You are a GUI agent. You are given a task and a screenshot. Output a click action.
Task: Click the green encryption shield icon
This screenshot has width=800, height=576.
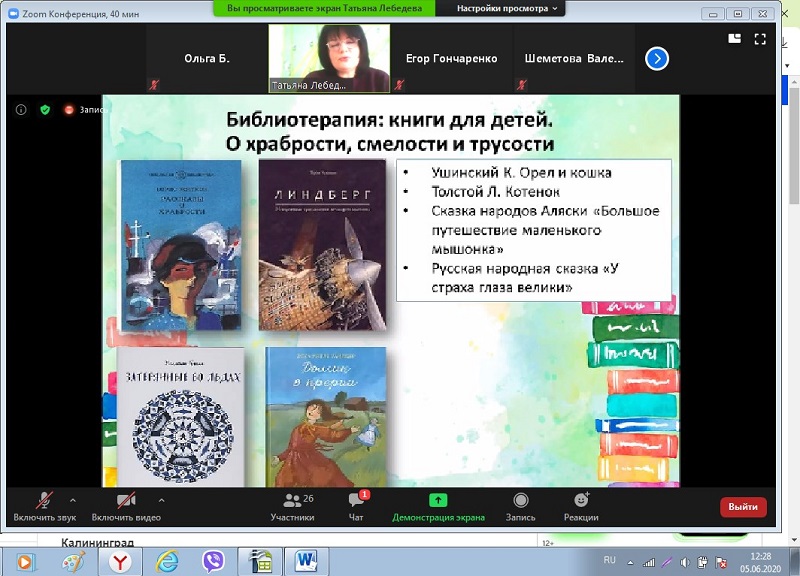(45, 110)
